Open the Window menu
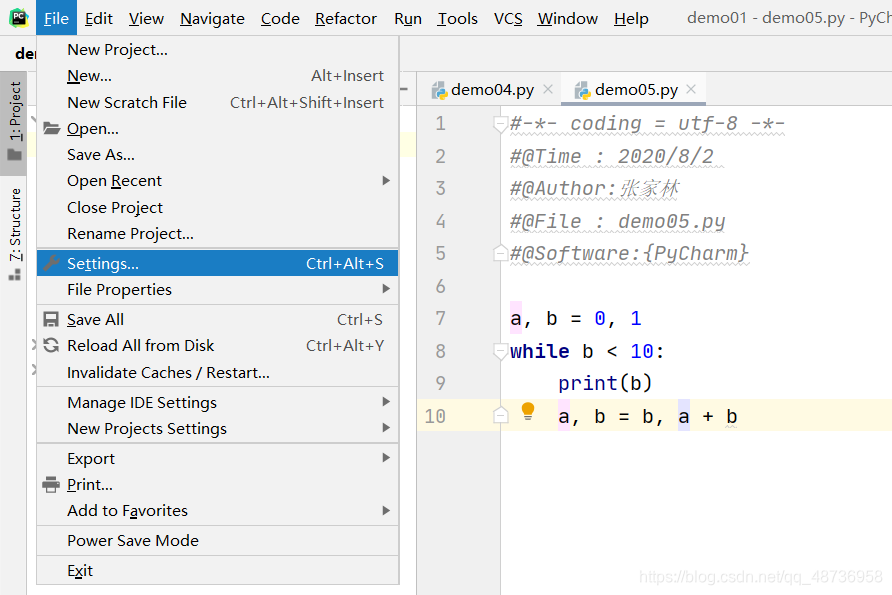Viewport: 892px width, 595px height. point(567,19)
